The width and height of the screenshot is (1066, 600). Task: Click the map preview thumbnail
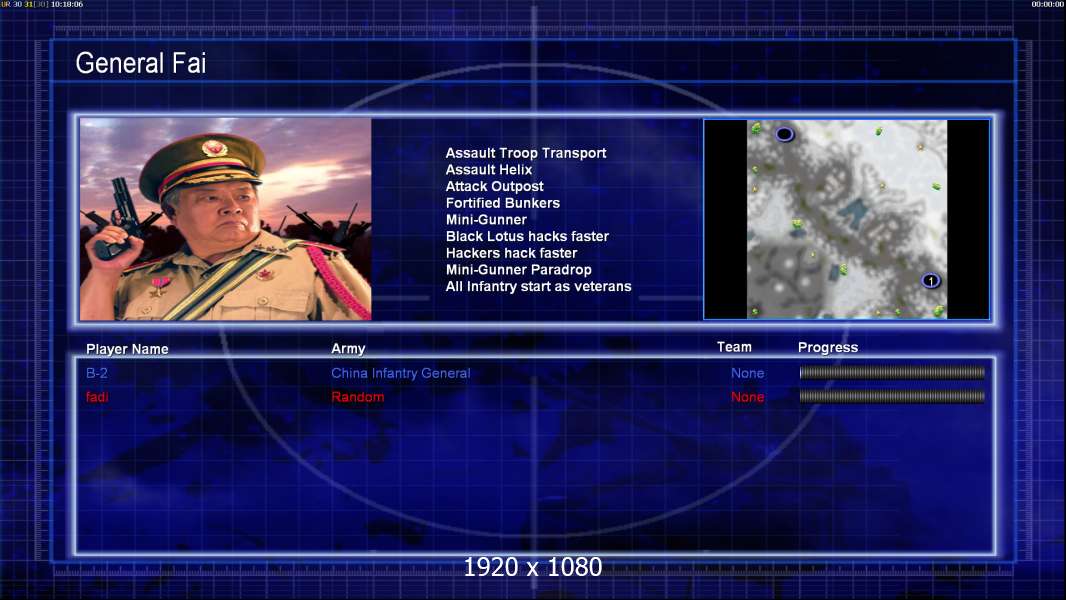click(x=846, y=219)
